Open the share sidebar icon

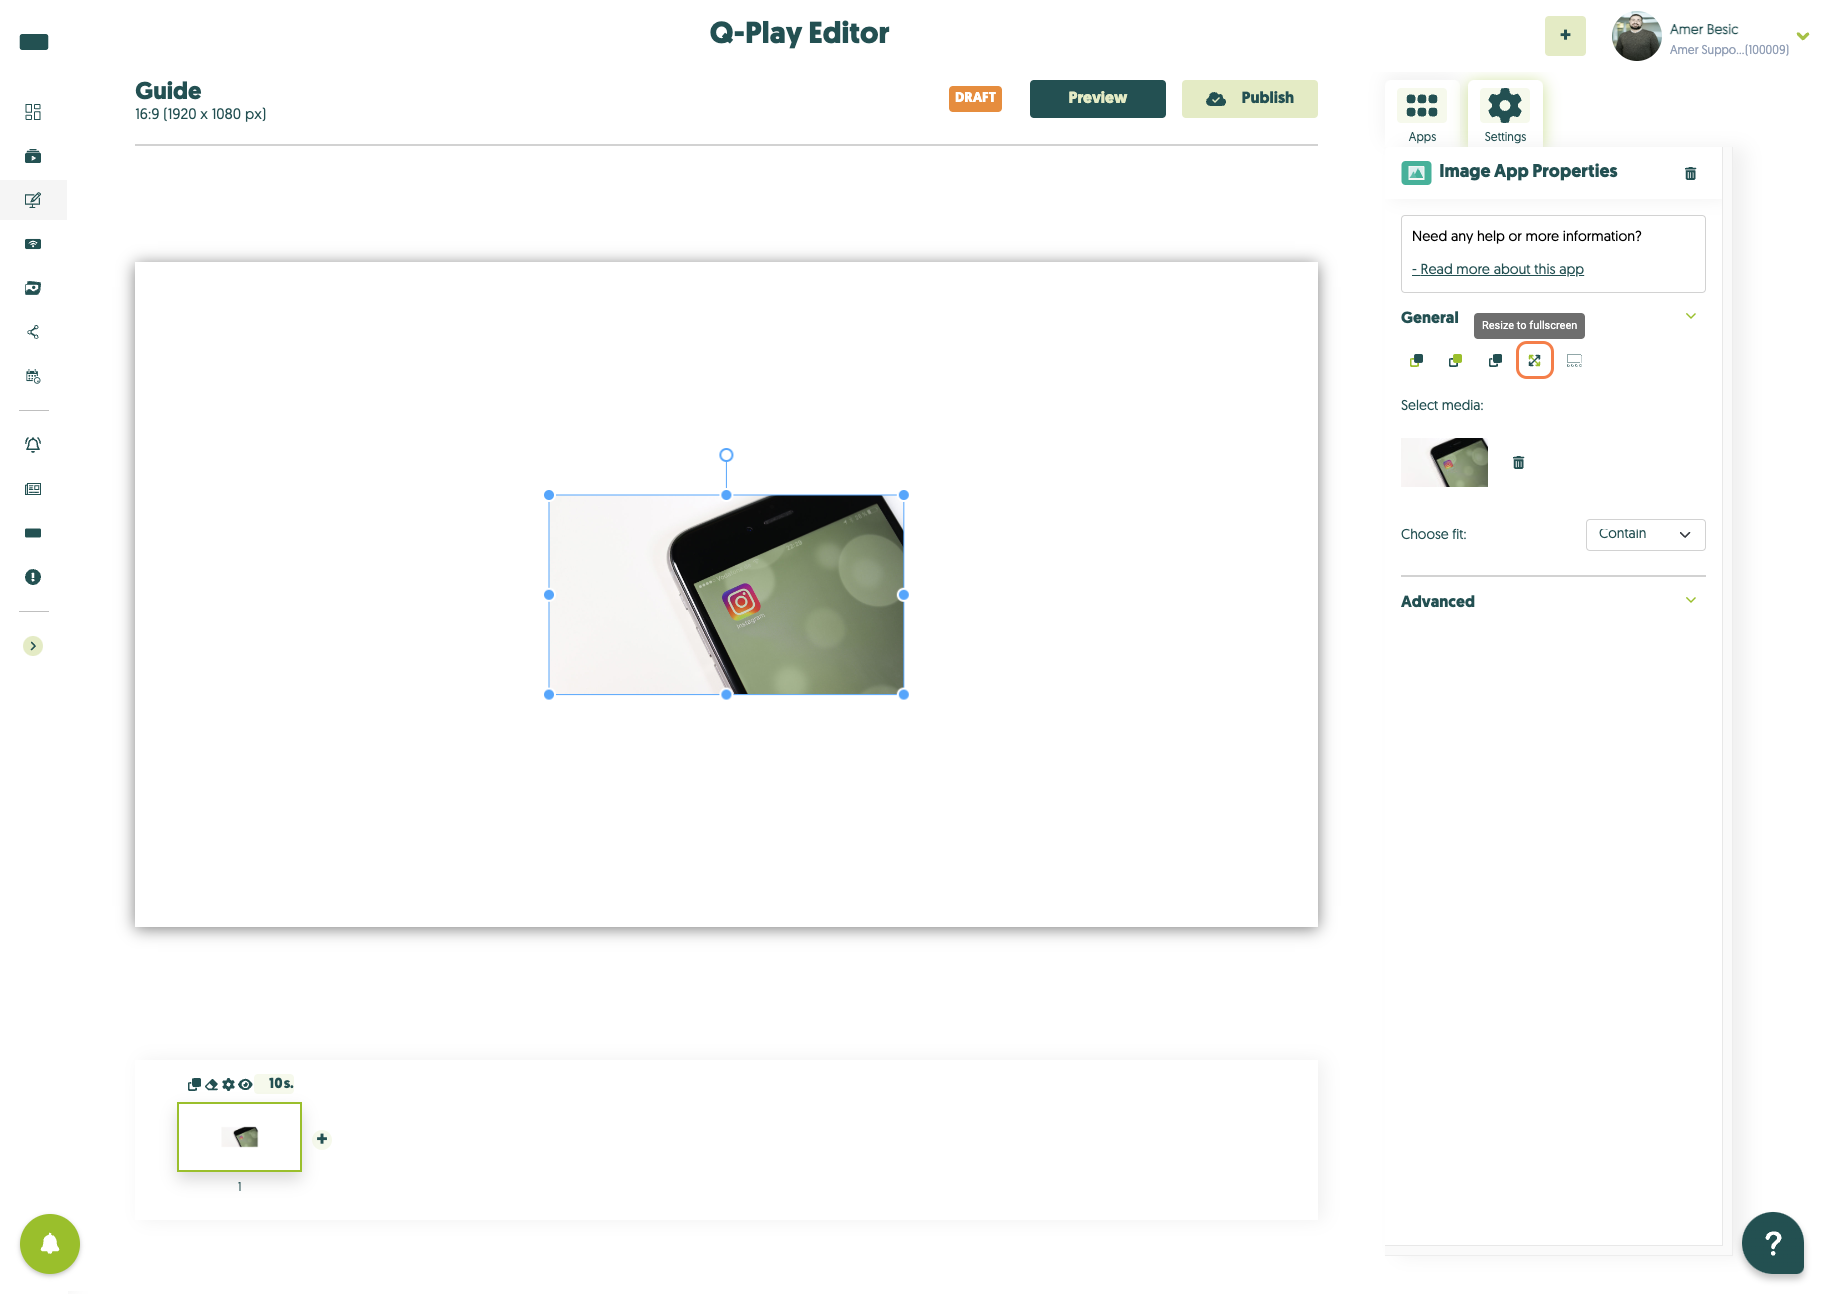[33, 332]
